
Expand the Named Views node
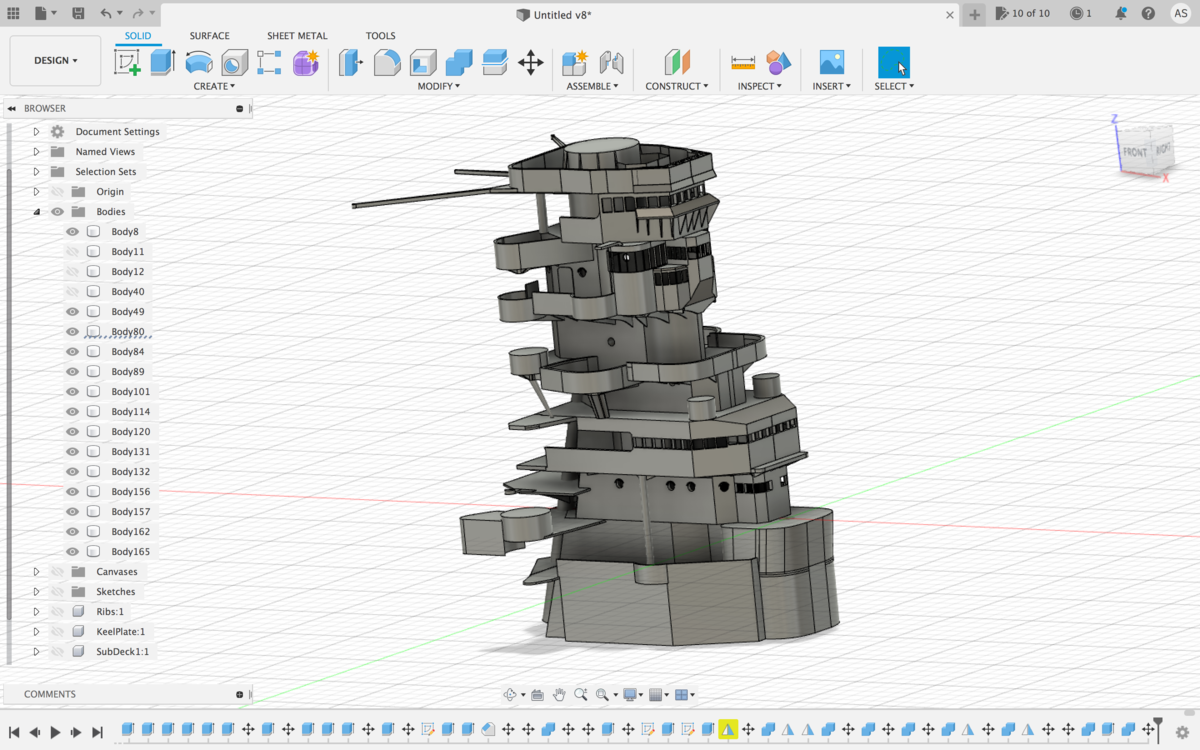point(37,152)
